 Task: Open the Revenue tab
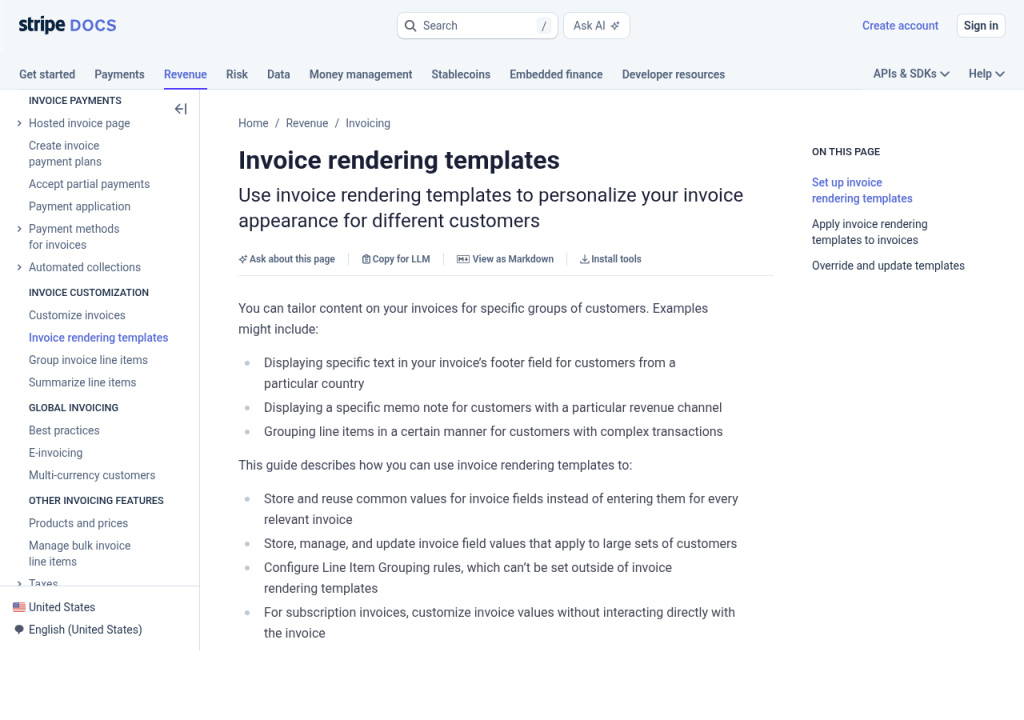coord(185,74)
